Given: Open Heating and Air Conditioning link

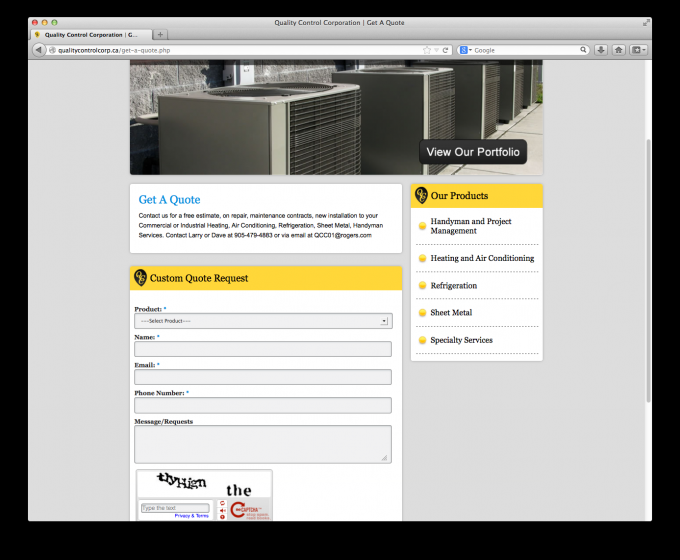Looking at the screenshot, I should [482, 258].
